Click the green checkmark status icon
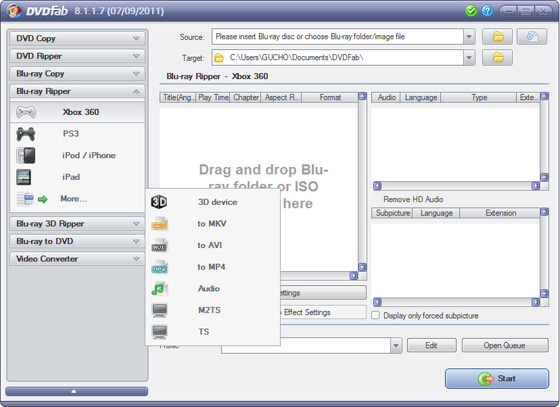 point(471,11)
